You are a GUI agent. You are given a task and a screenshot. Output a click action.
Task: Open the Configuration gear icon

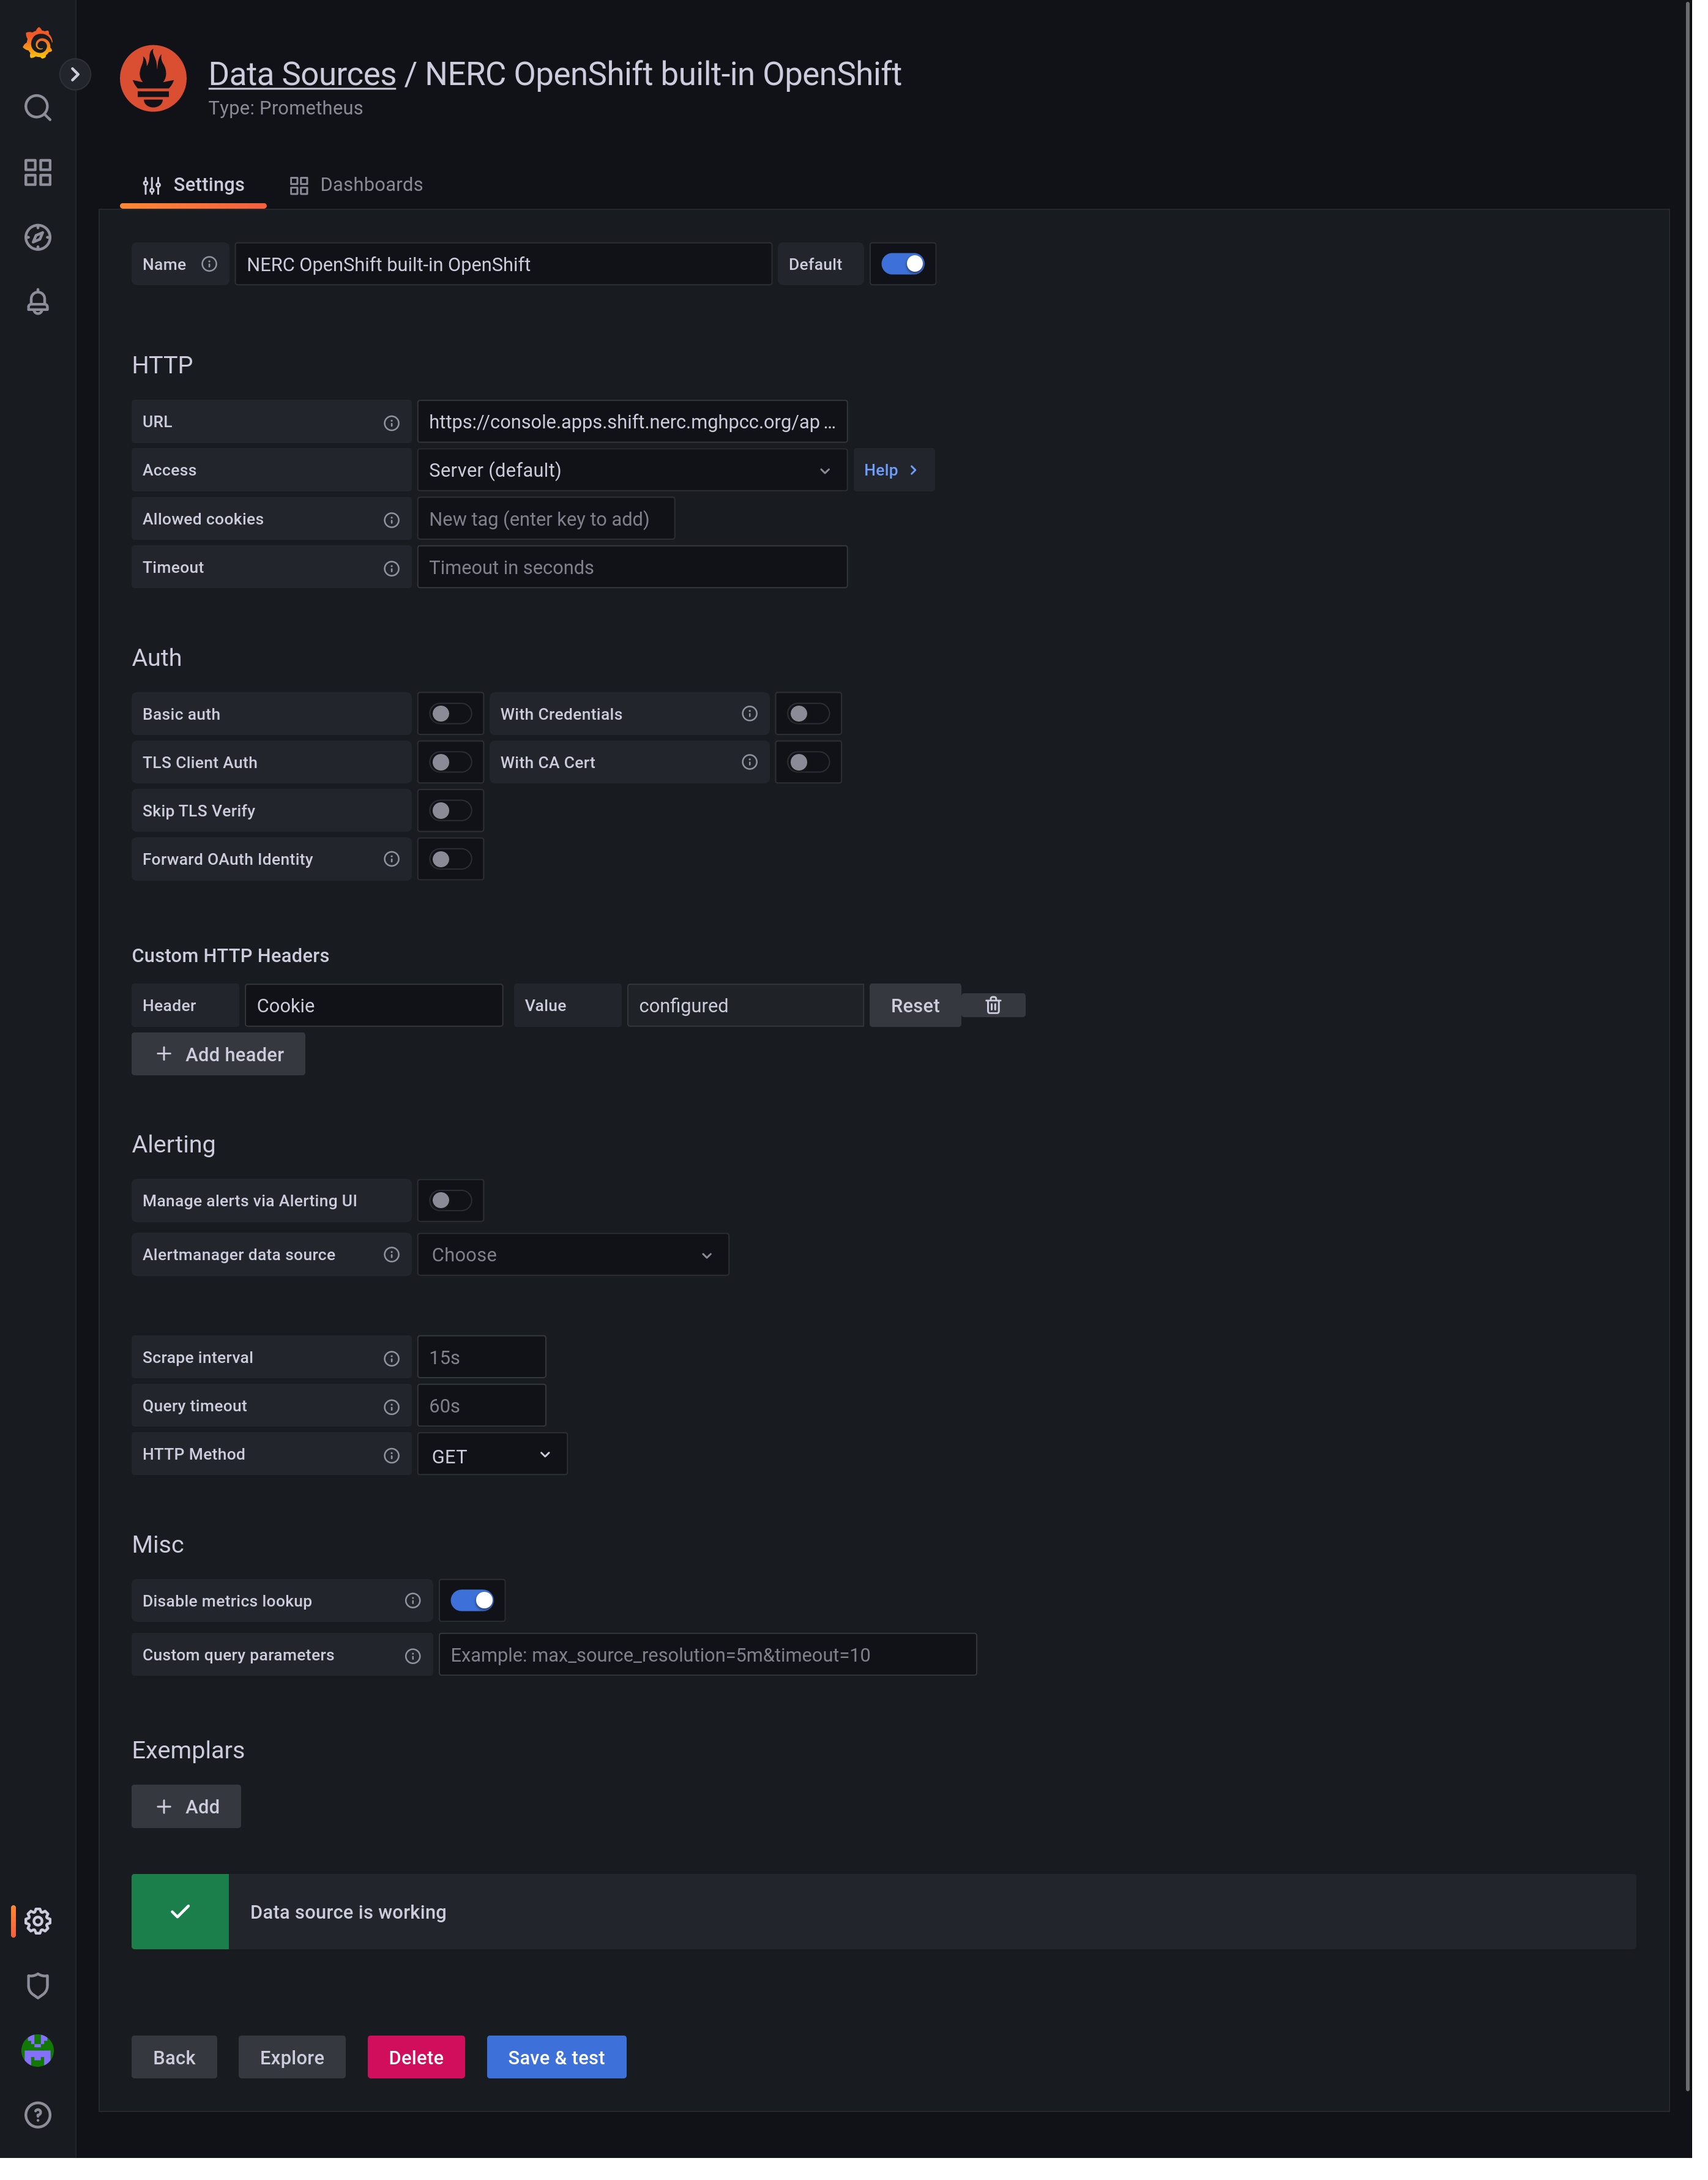coord(38,1939)
